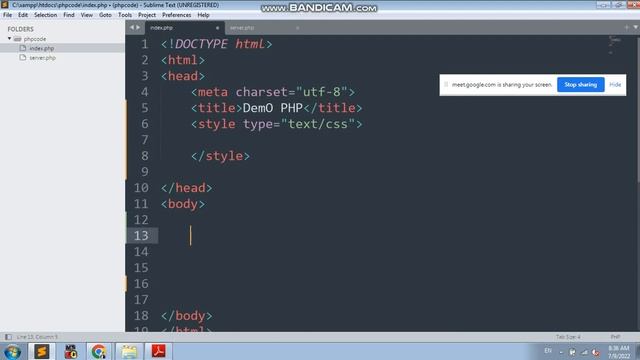Place cursor on the DOCTYPE html line

pos(216,44)
